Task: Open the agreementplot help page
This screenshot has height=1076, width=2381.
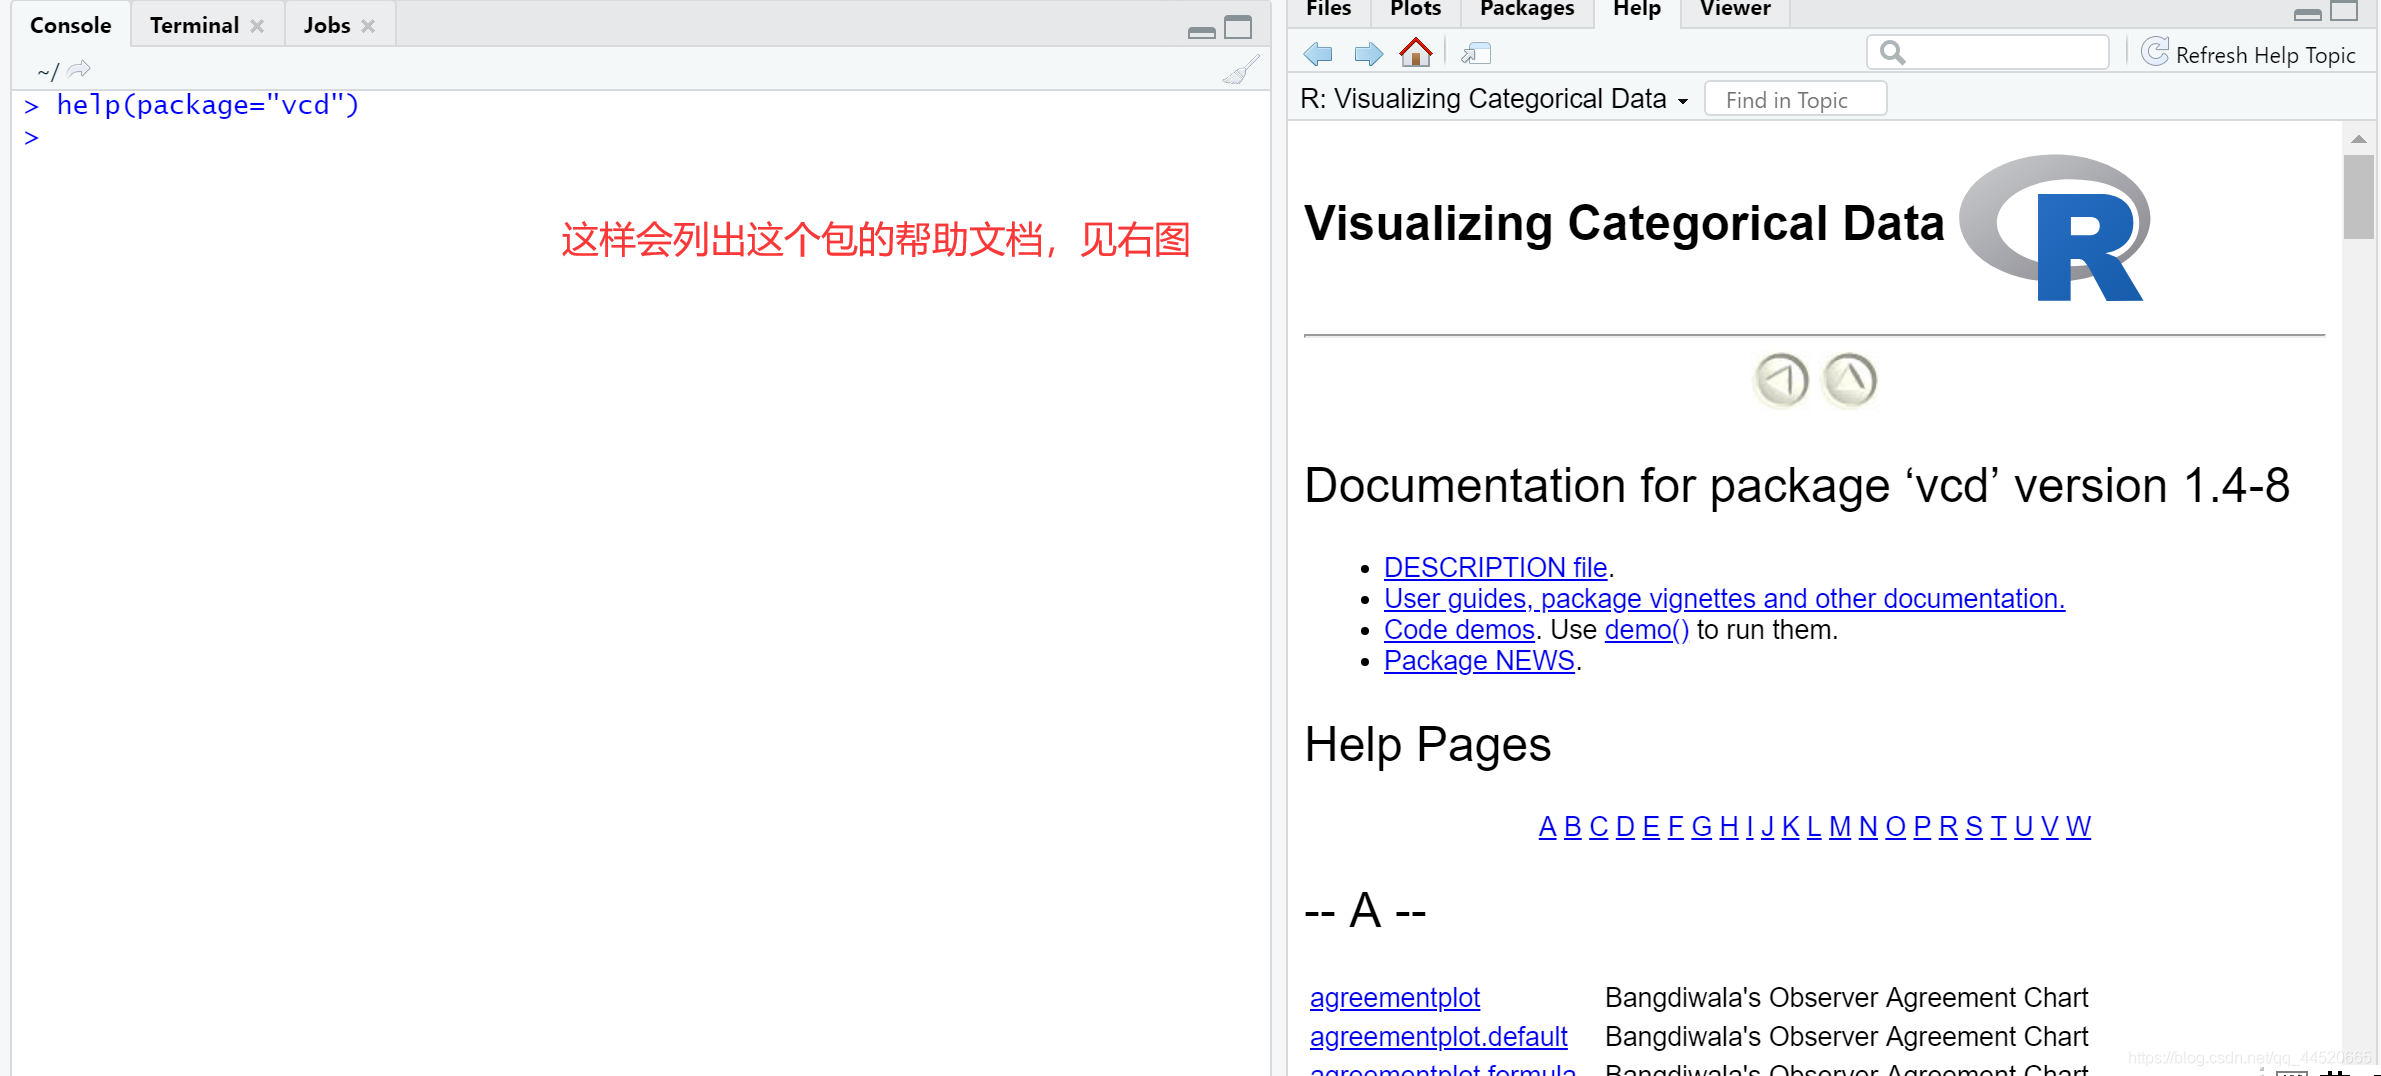Action: pyautogui.click(x=1395, y=998)
